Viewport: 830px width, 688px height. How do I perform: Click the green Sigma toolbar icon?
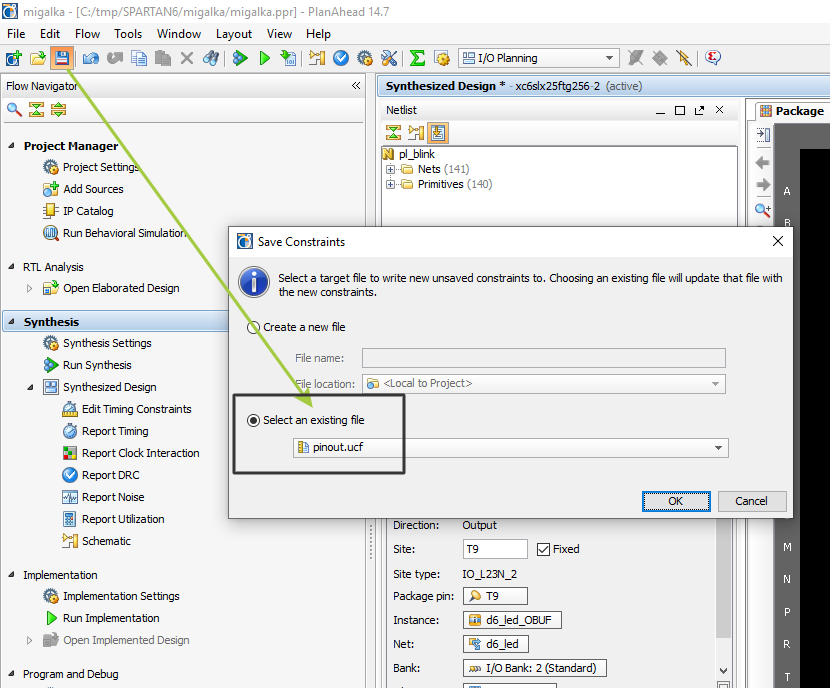pyautogui.click(x=418, y=58)
